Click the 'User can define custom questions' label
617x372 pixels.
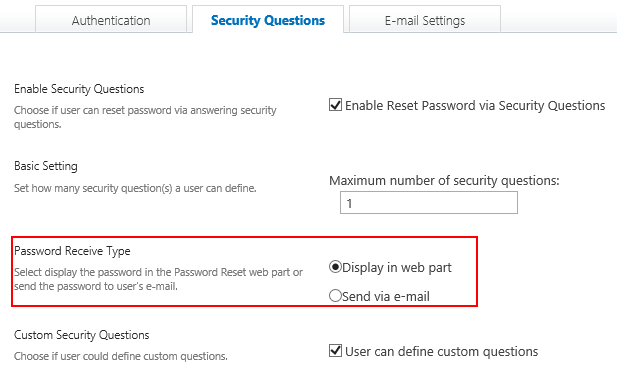442,351
